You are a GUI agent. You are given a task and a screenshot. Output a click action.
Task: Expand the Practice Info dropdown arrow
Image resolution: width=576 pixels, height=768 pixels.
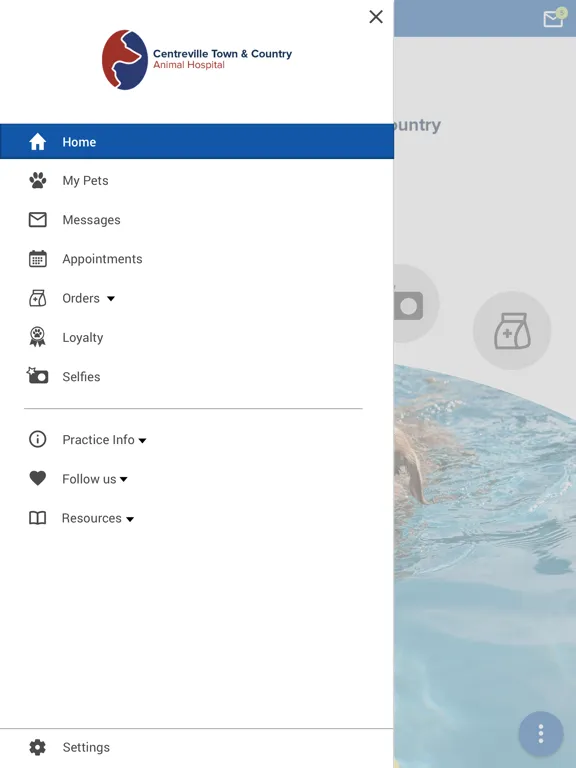[x=143, y=440]
